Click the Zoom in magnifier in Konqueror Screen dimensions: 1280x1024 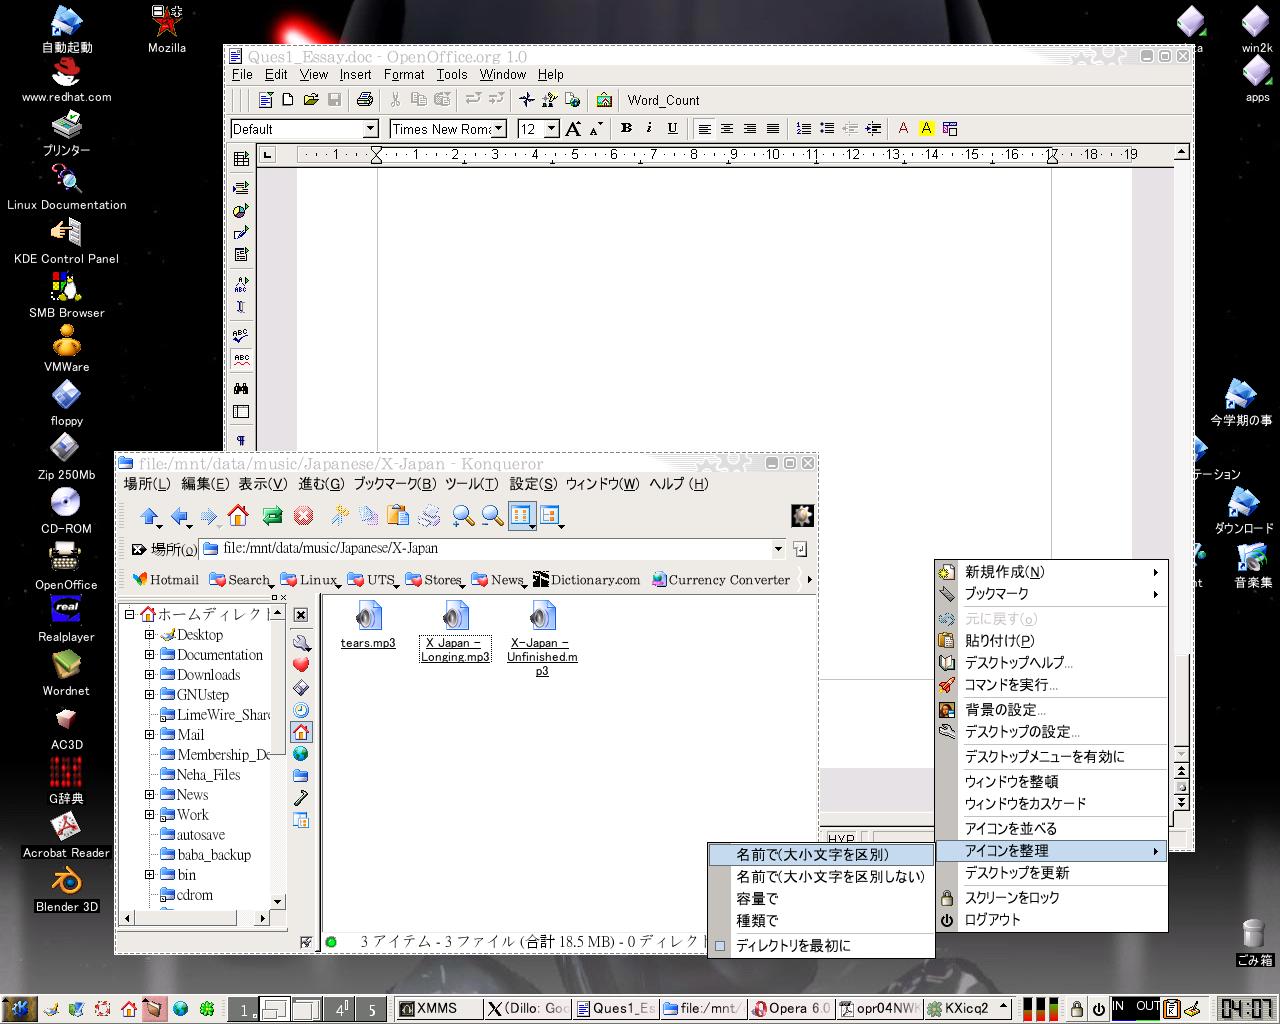click(462, 516)
